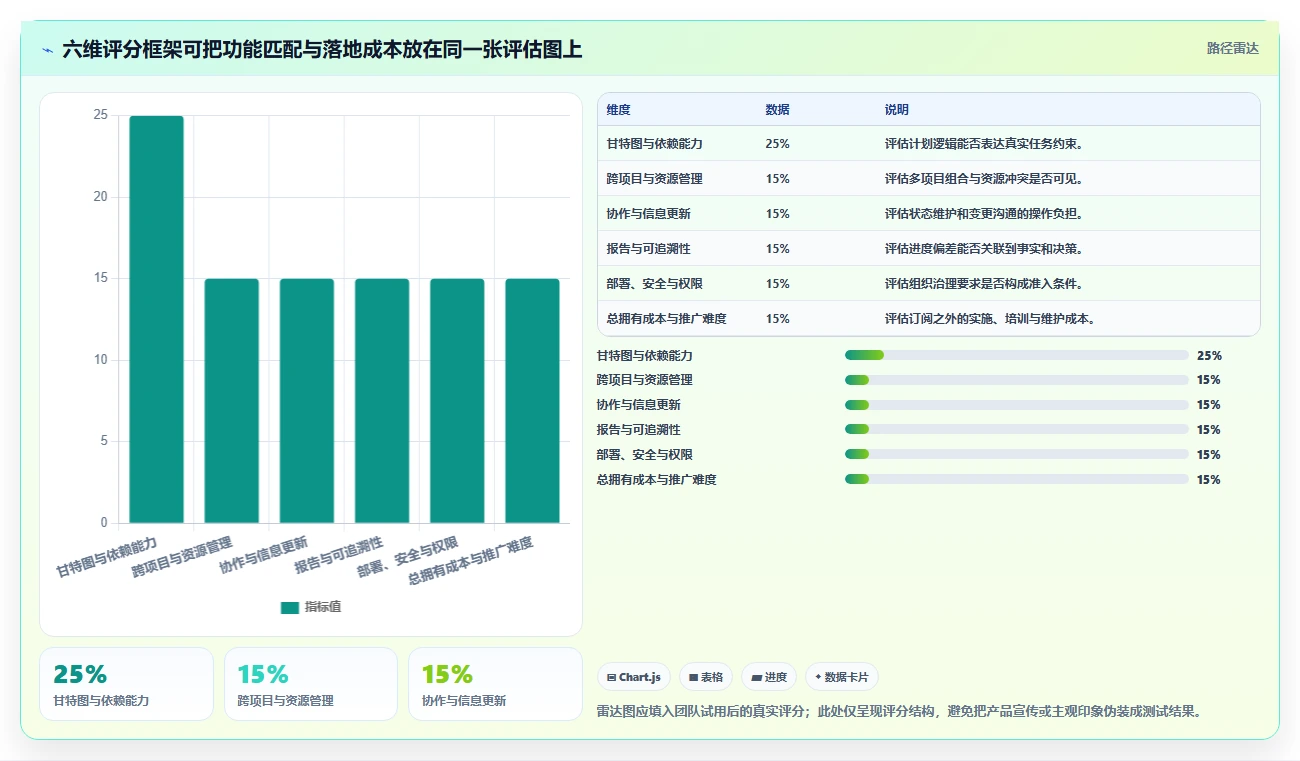Image resolution: width=1300 pixels, height=761 pixels.
Task: Toggle the 指标值 legend swatch
Action: pyautogui.click(x=290, y=607)
